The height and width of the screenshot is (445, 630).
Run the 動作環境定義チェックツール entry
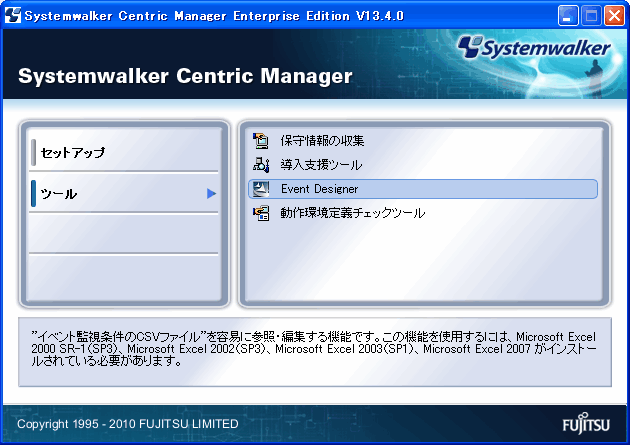click(352, 213)
